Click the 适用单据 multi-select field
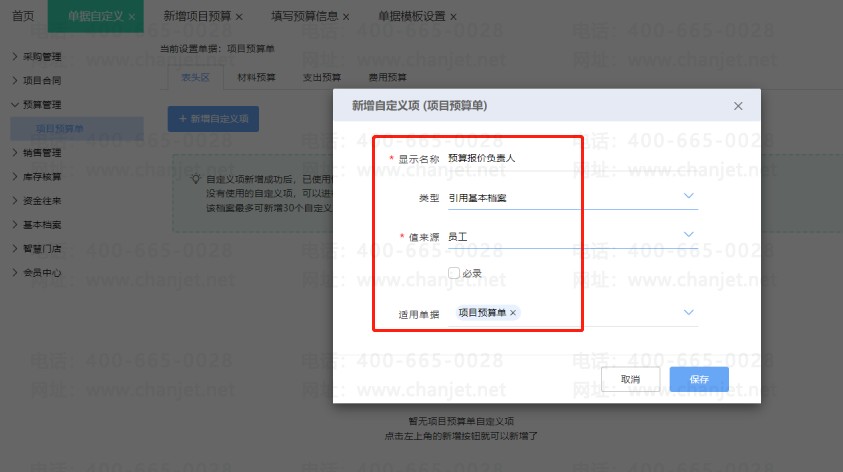This screenshot has width=843, height=472. click(573, 314)
